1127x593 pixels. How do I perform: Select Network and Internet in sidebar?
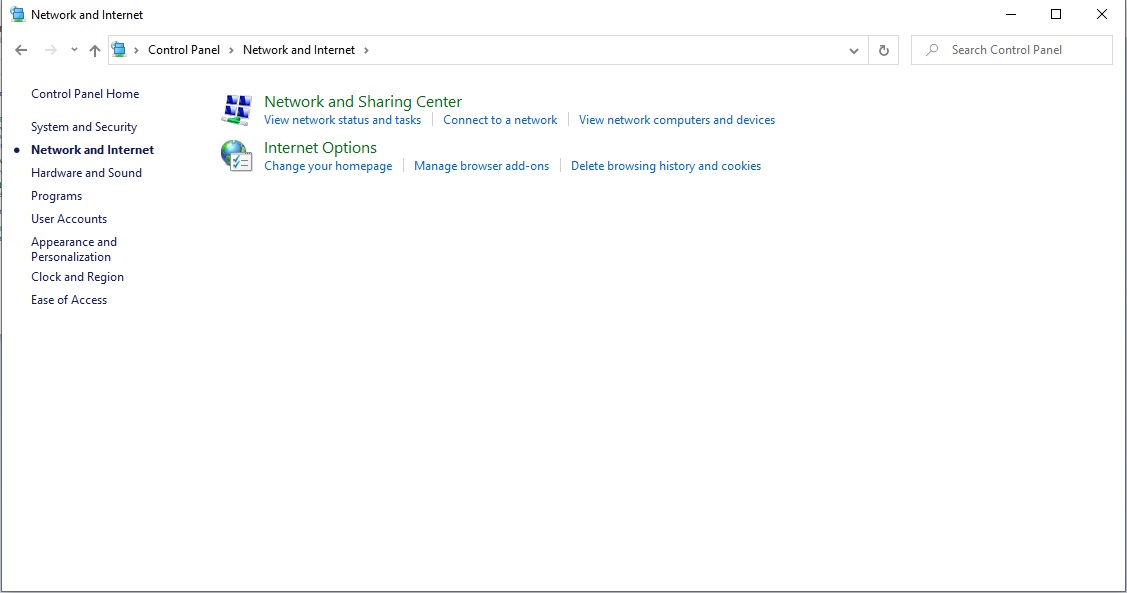[93, 150]
